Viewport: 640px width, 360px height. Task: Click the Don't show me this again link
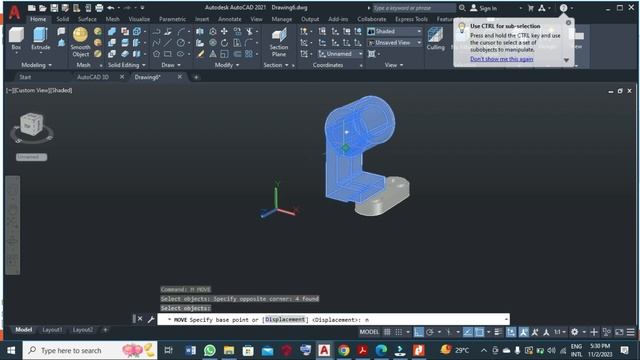click(x=502, y=59)
